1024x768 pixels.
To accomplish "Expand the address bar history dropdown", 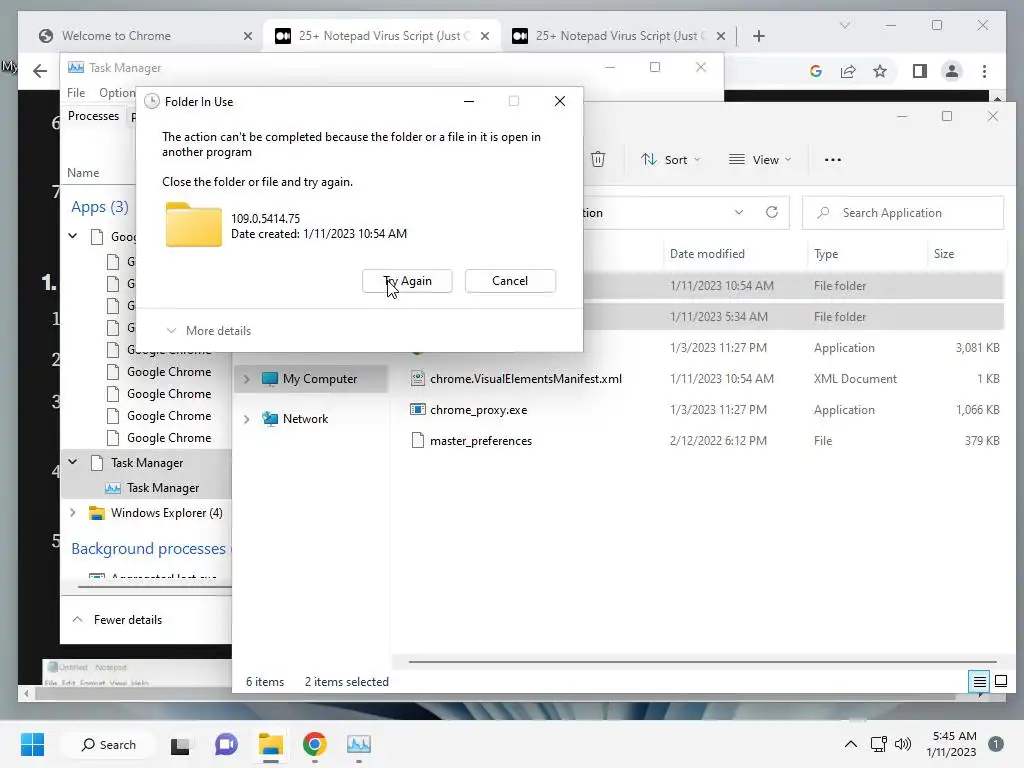I will tap(739, 212).
